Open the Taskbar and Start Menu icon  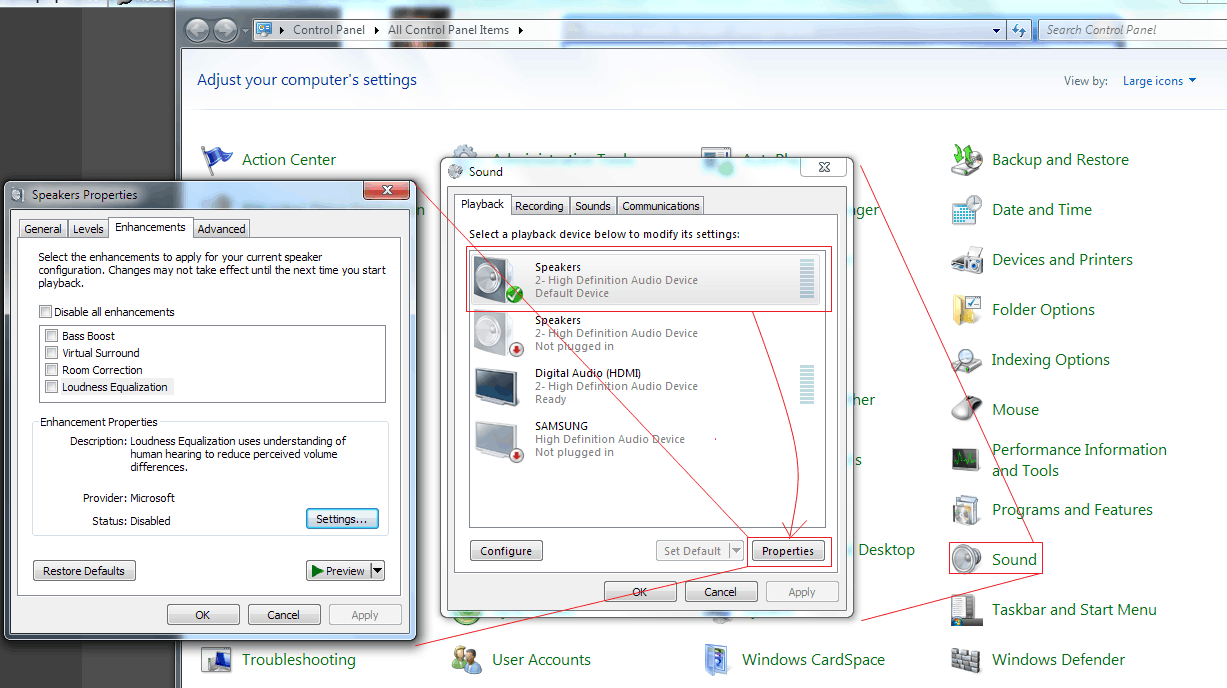tap(967, 610)
